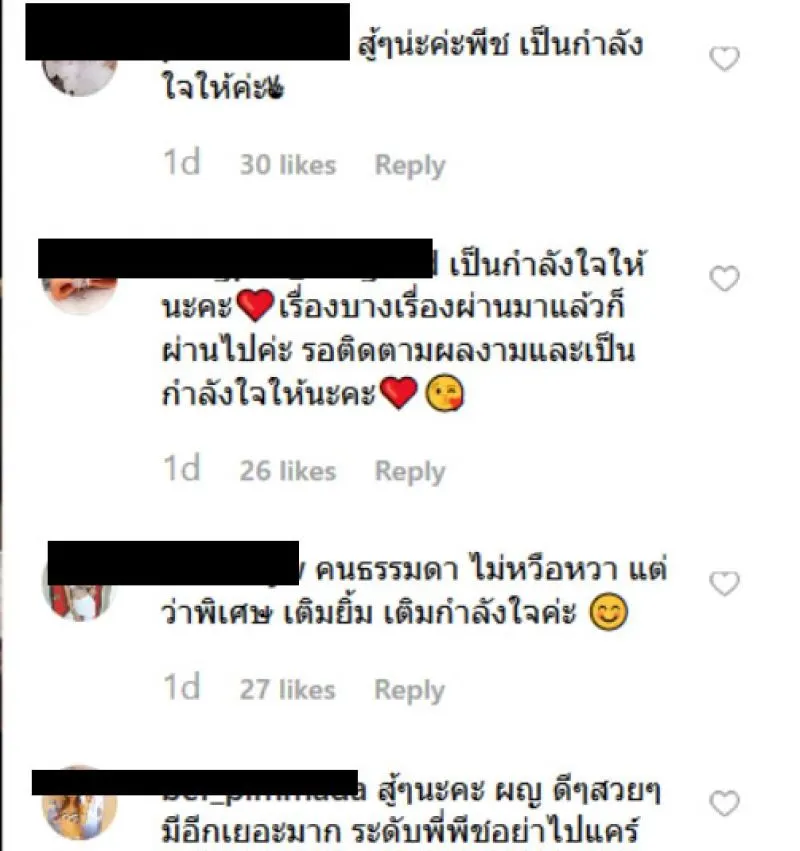Open the bottom commenter's profile photo
Screen dimensions: 800x851
tap(80, 809)
